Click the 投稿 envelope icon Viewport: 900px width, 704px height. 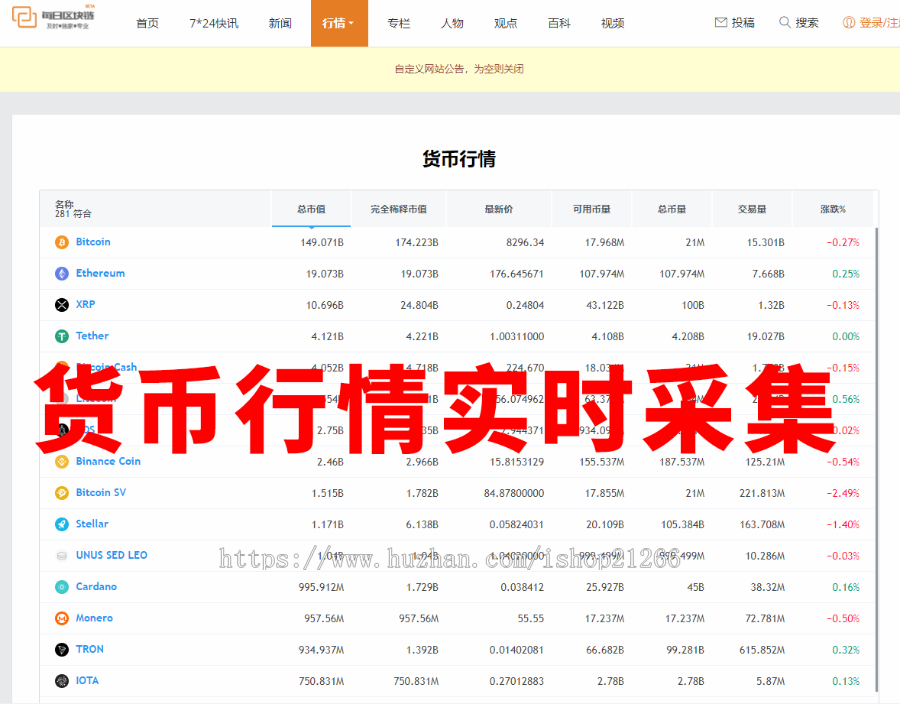tap(719, 22)
